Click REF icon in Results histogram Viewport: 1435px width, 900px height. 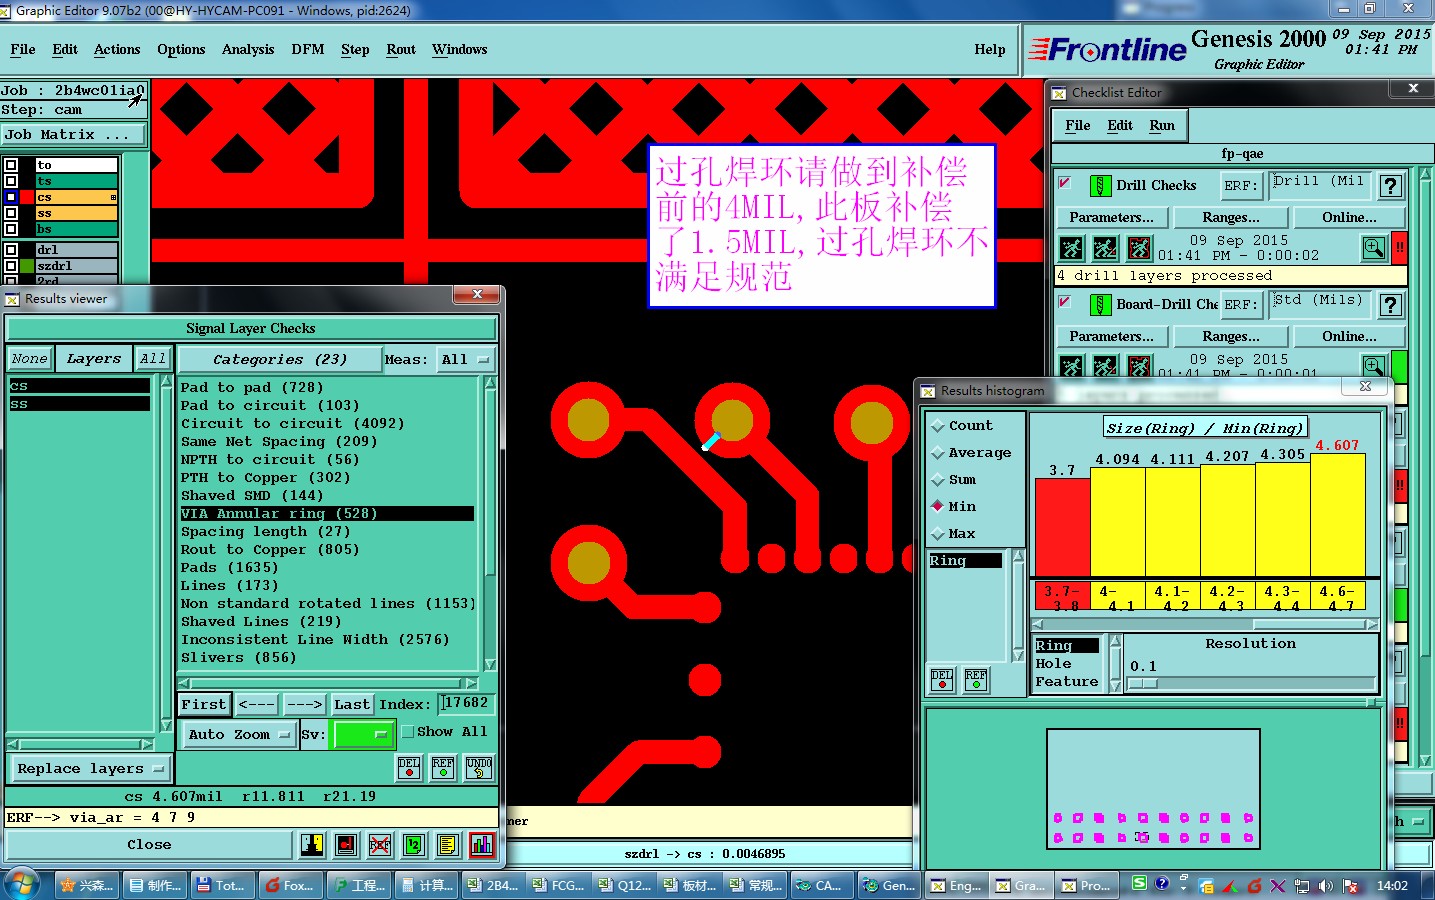click(976, 680)
